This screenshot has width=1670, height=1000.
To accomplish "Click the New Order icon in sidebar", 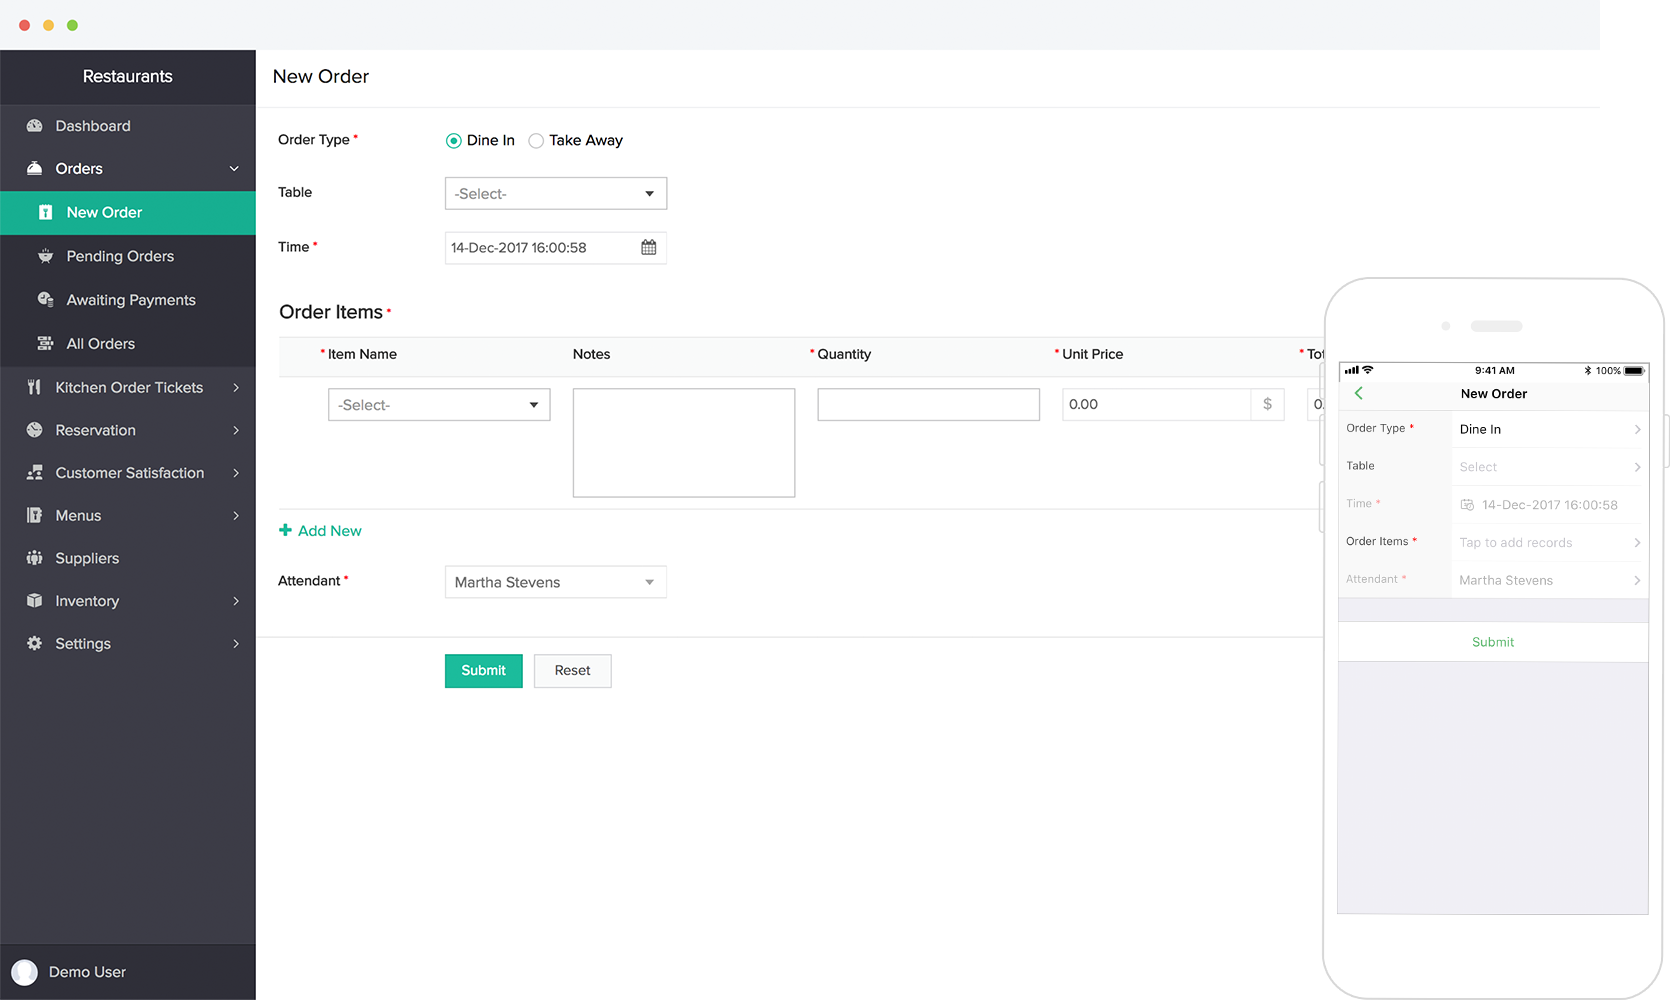I will [x=45, y=212].
